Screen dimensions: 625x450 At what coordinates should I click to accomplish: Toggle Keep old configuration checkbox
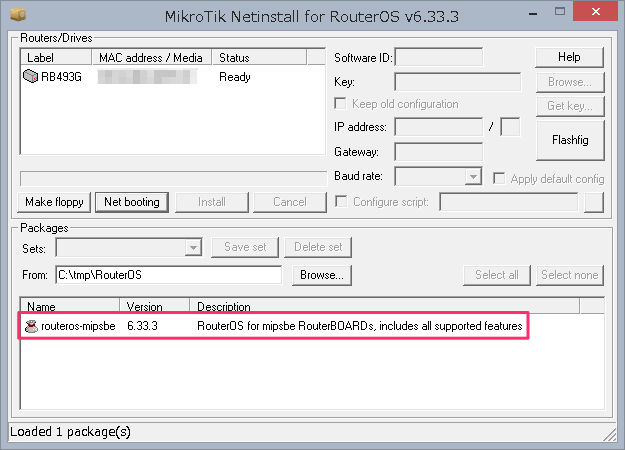point(340,104)
